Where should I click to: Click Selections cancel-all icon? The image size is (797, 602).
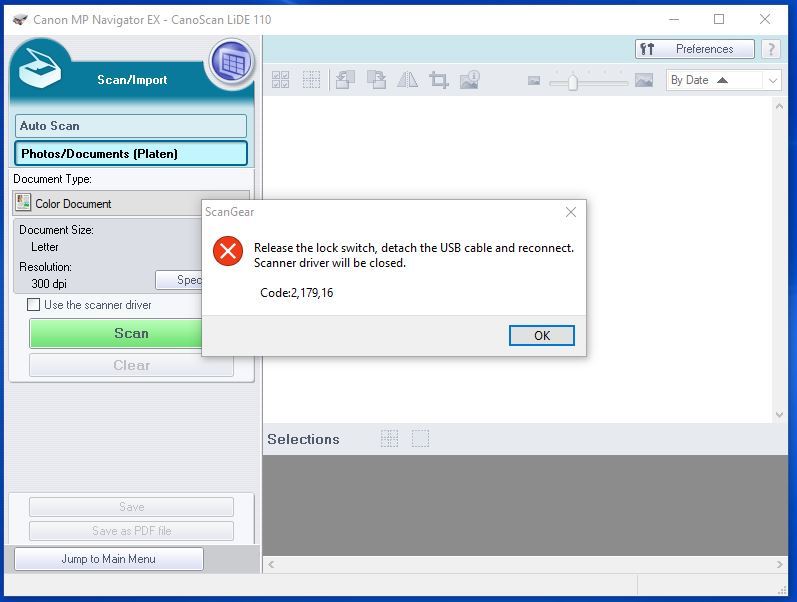(x=420, y=438)
